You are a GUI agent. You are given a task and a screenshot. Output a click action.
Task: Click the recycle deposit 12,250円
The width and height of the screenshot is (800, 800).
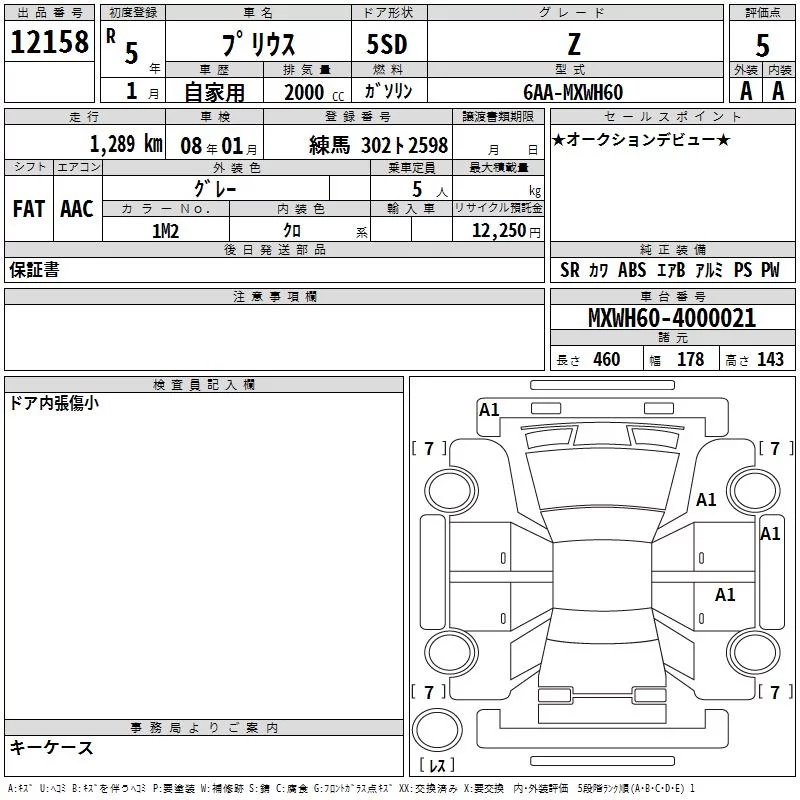pyautogui.click(x=506, y=231)
